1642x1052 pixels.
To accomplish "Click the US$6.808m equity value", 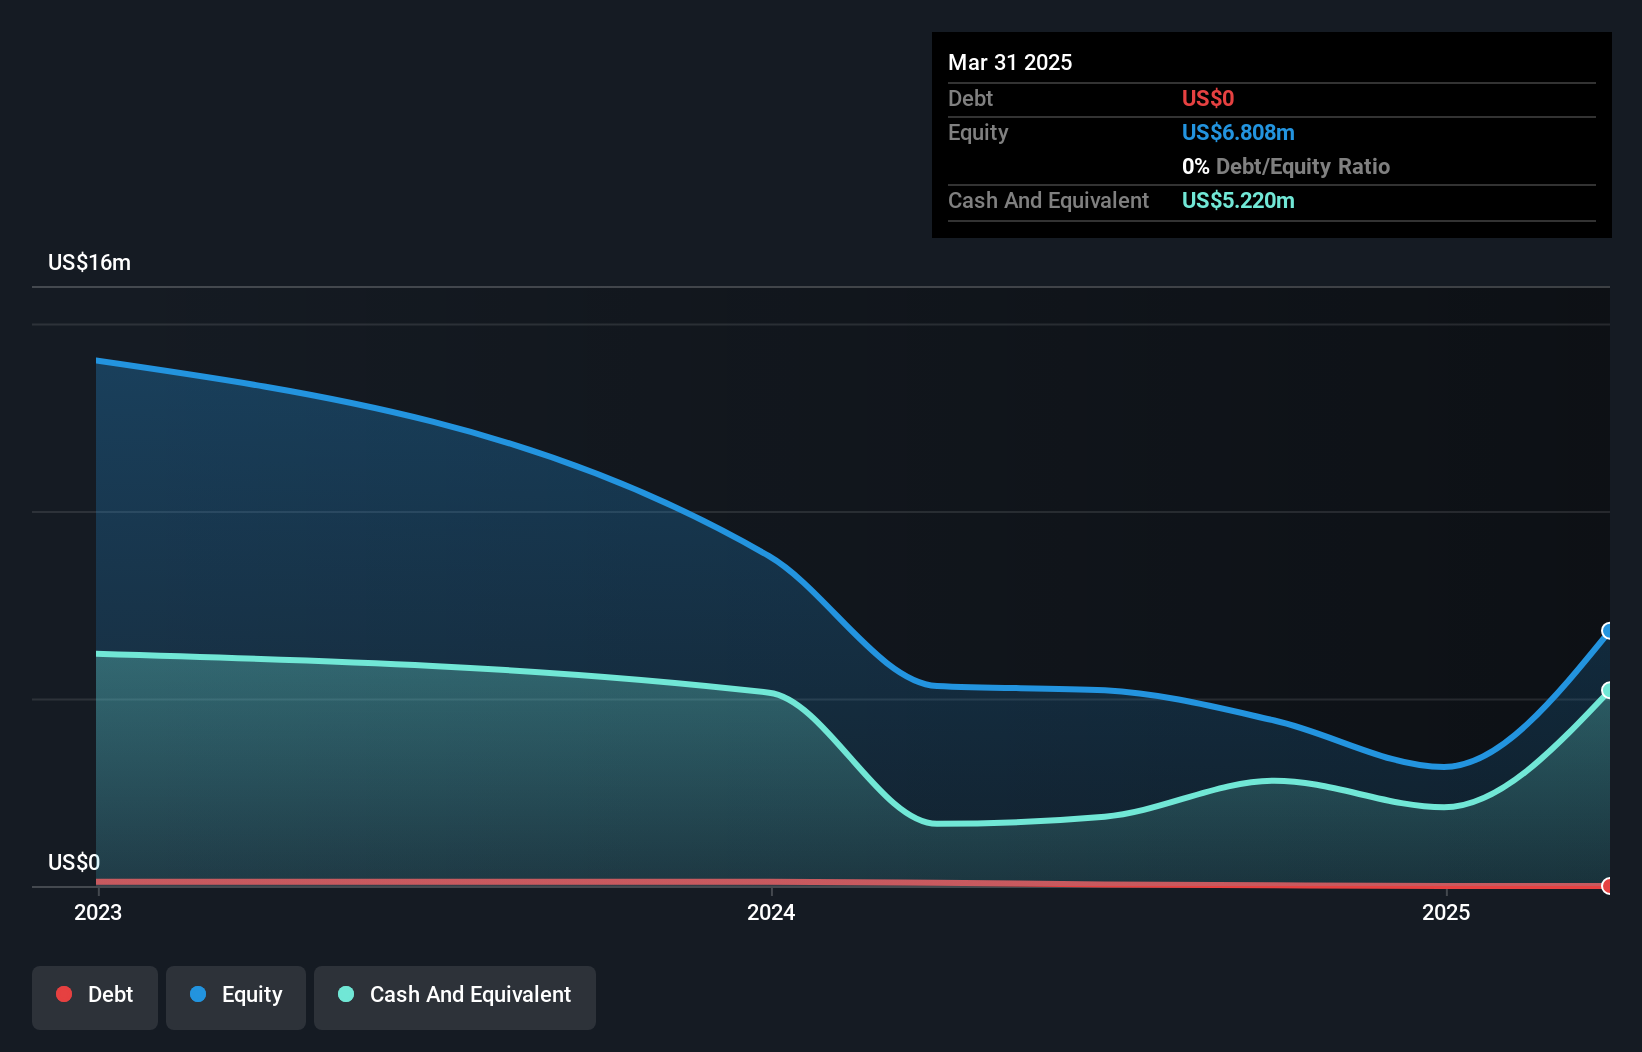I will point(1238,133).
